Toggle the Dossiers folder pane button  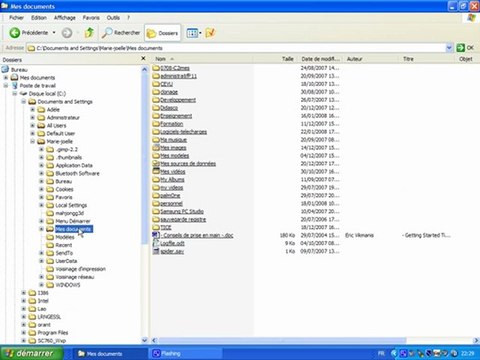163,33
